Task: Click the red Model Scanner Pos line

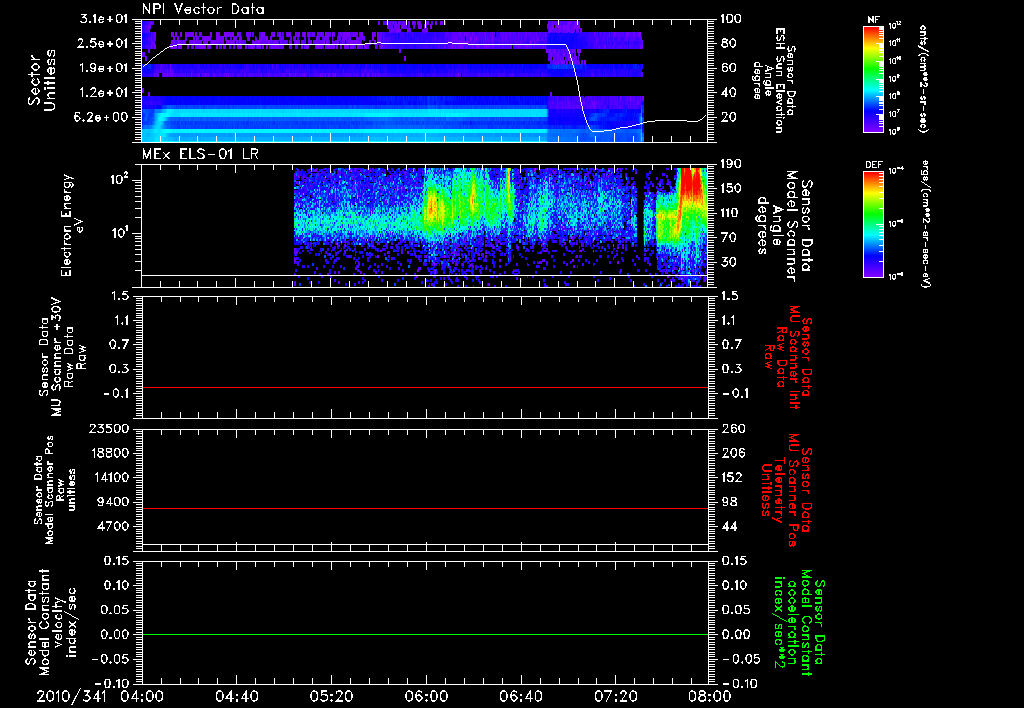Action: [425, 509]
